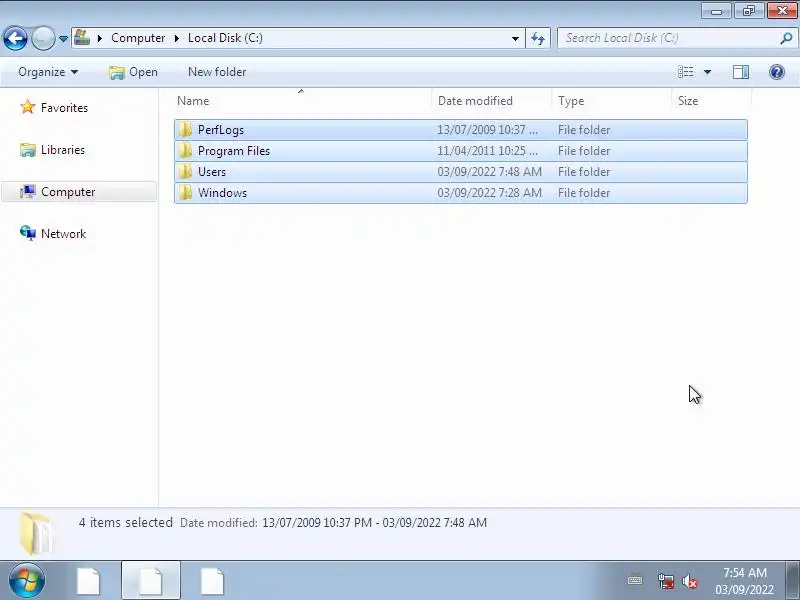Click the File folder type of PerfLogs
Image resolution: width=800 pixels, height=600 pixels.
coord(584,130)
